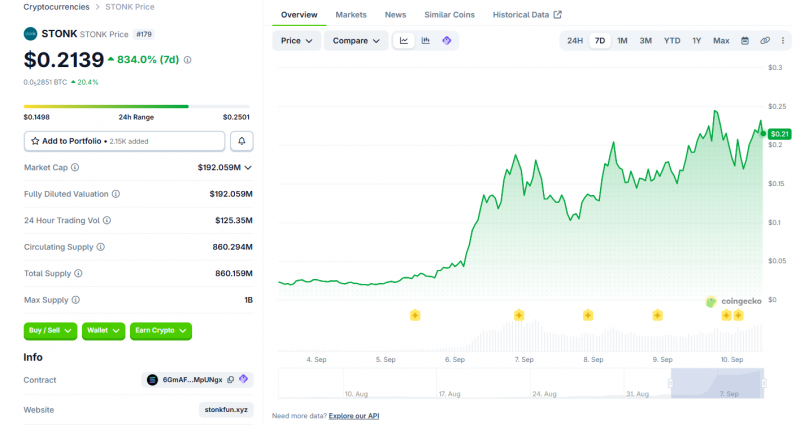Switch to candlestick chart icon

tap(426, 41)
